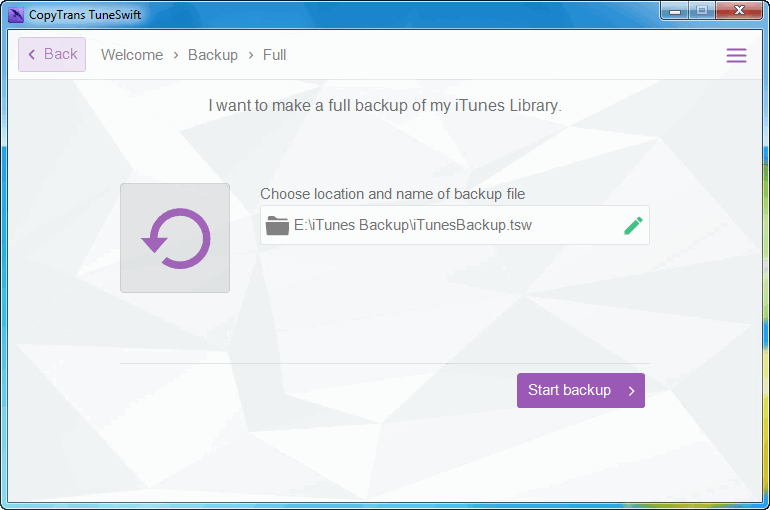Click the CopyTrans TuneSwift title bar icon
This screenshot has height=510, width=770.
16,15
